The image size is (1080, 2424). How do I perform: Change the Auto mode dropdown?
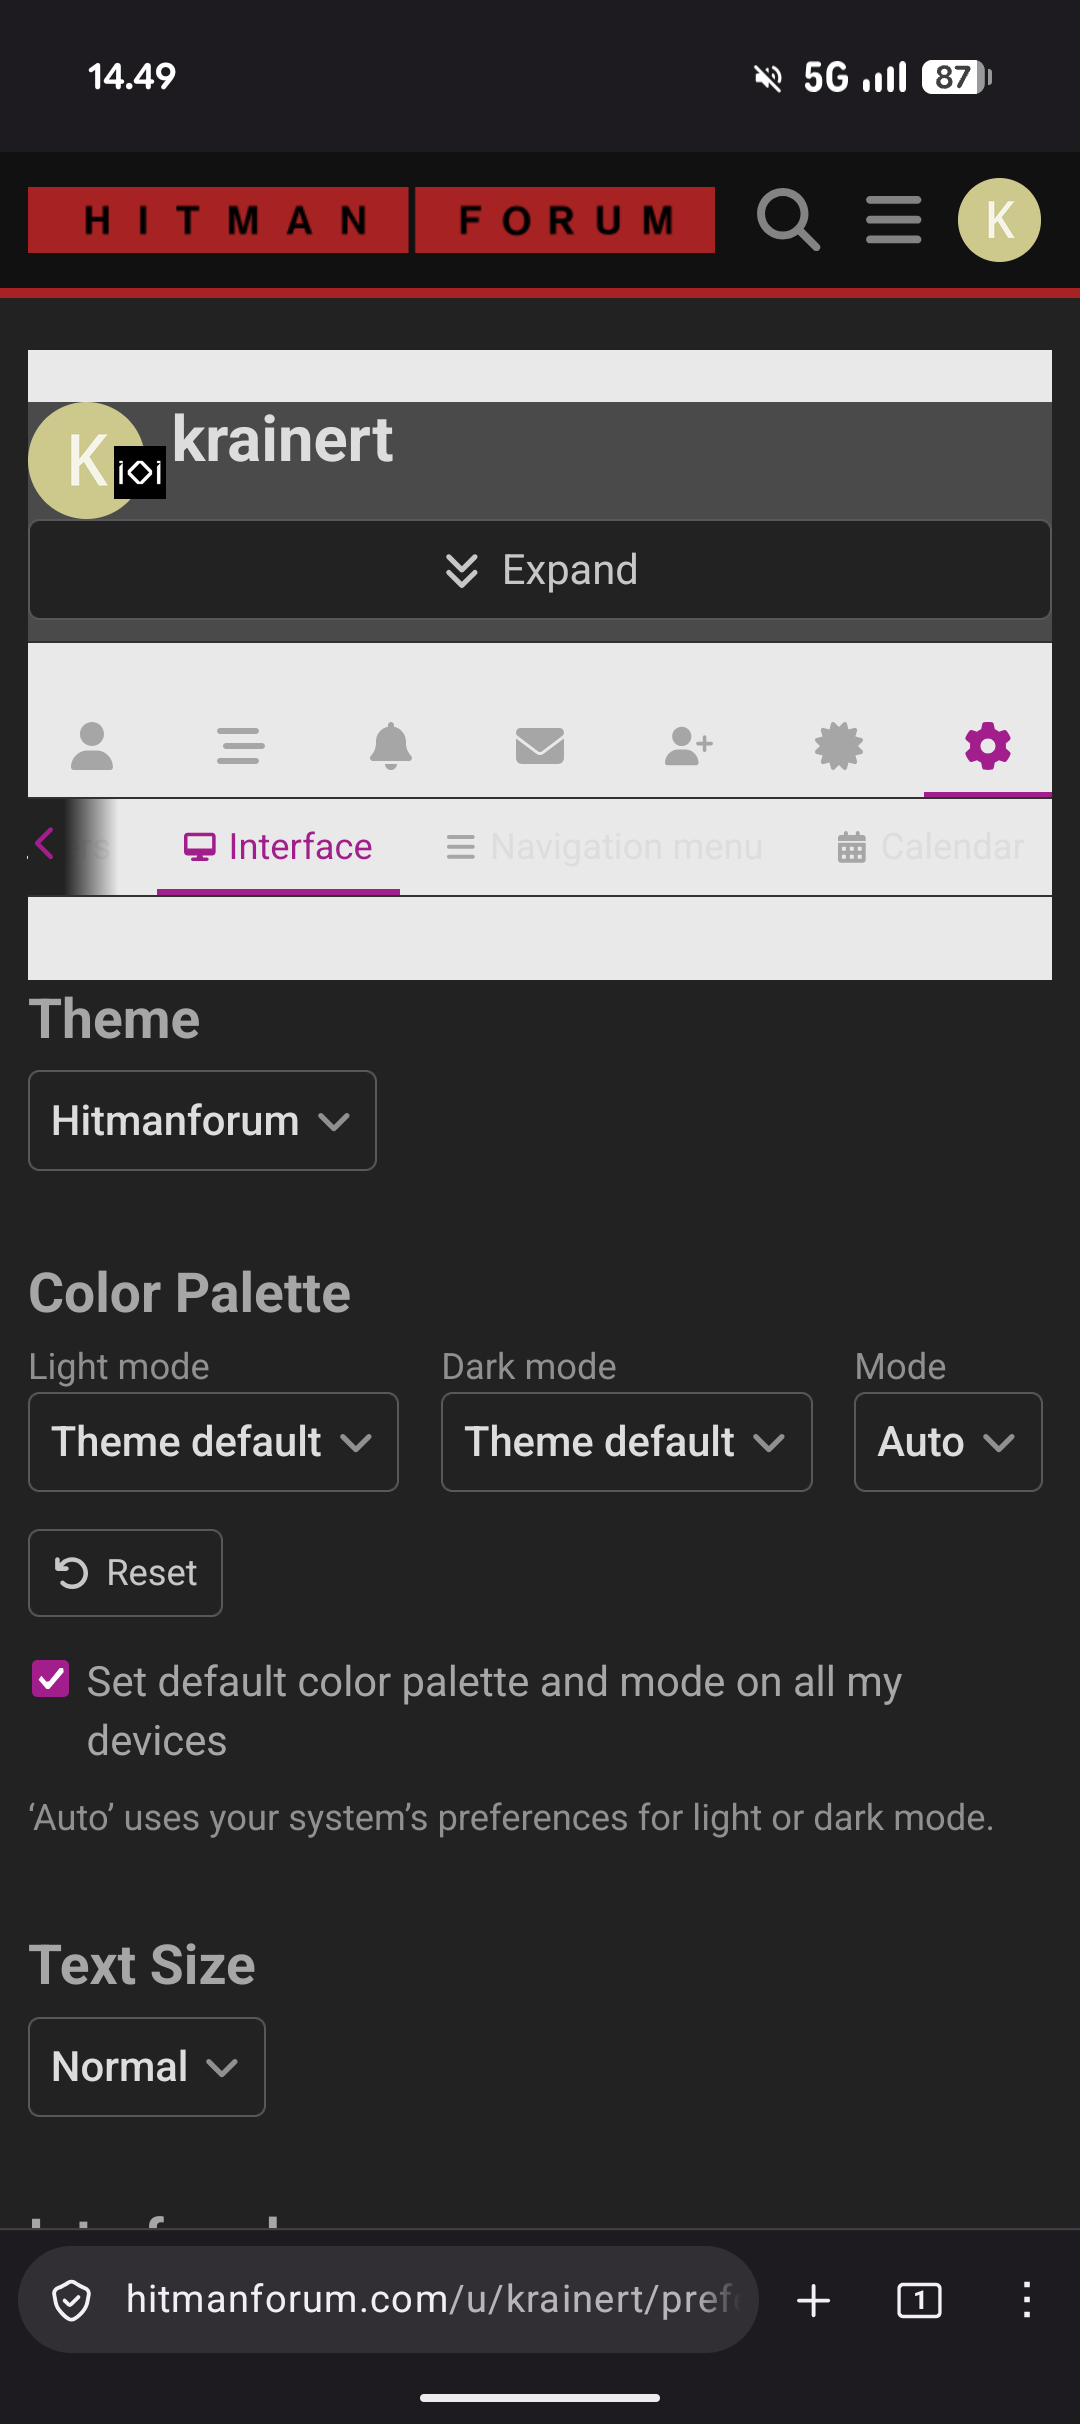[x=948, y=1442]
